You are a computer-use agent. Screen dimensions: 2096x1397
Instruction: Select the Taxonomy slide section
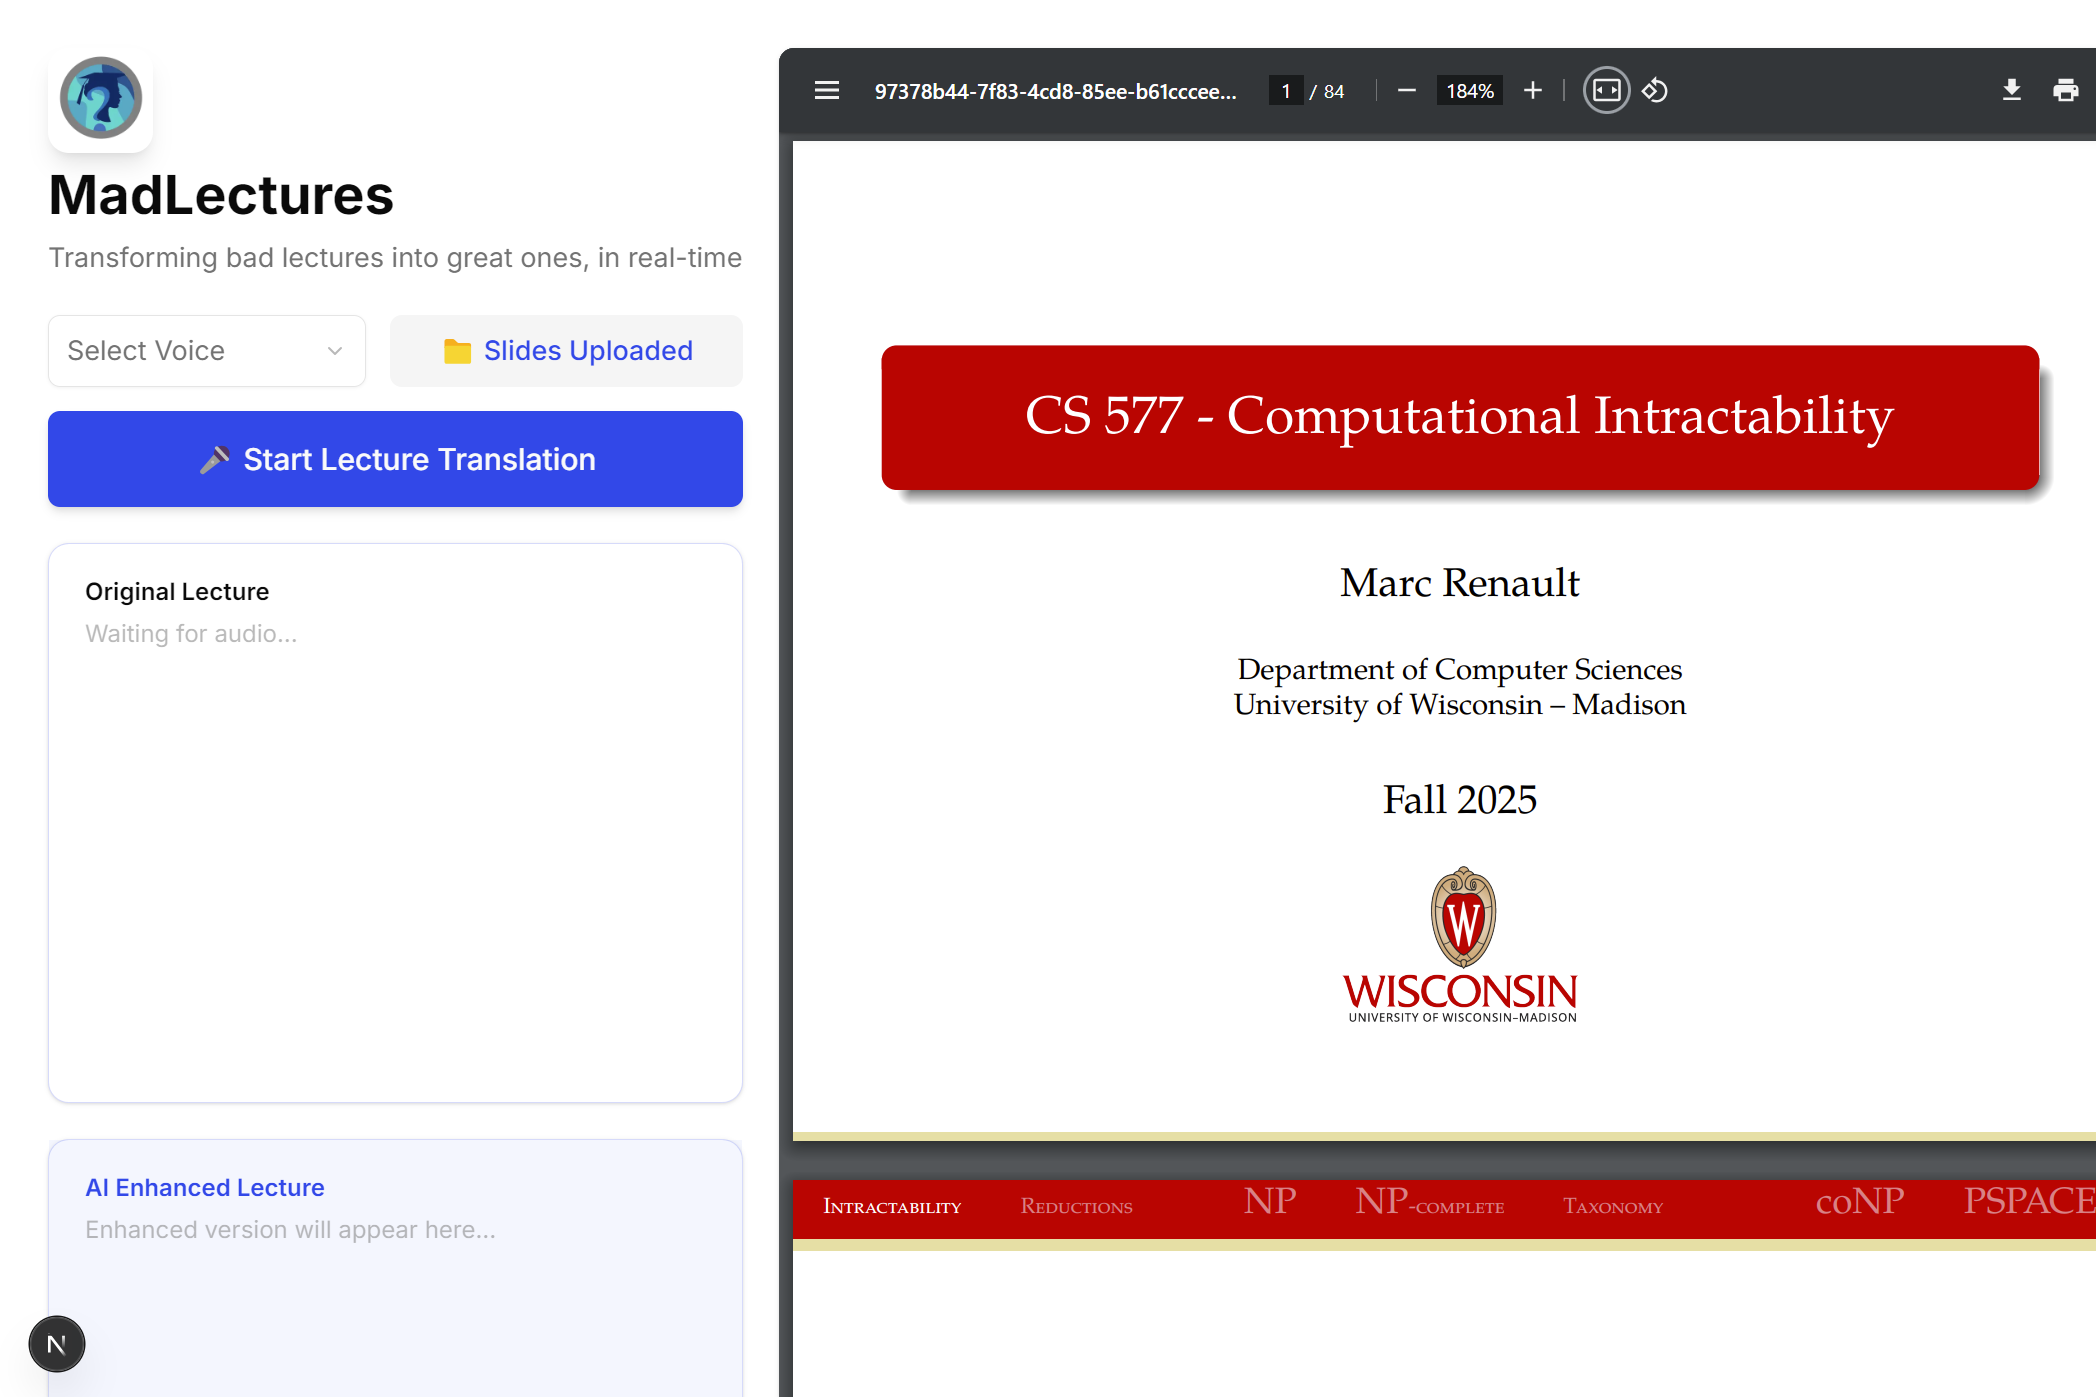(x=1612, y=1207)
